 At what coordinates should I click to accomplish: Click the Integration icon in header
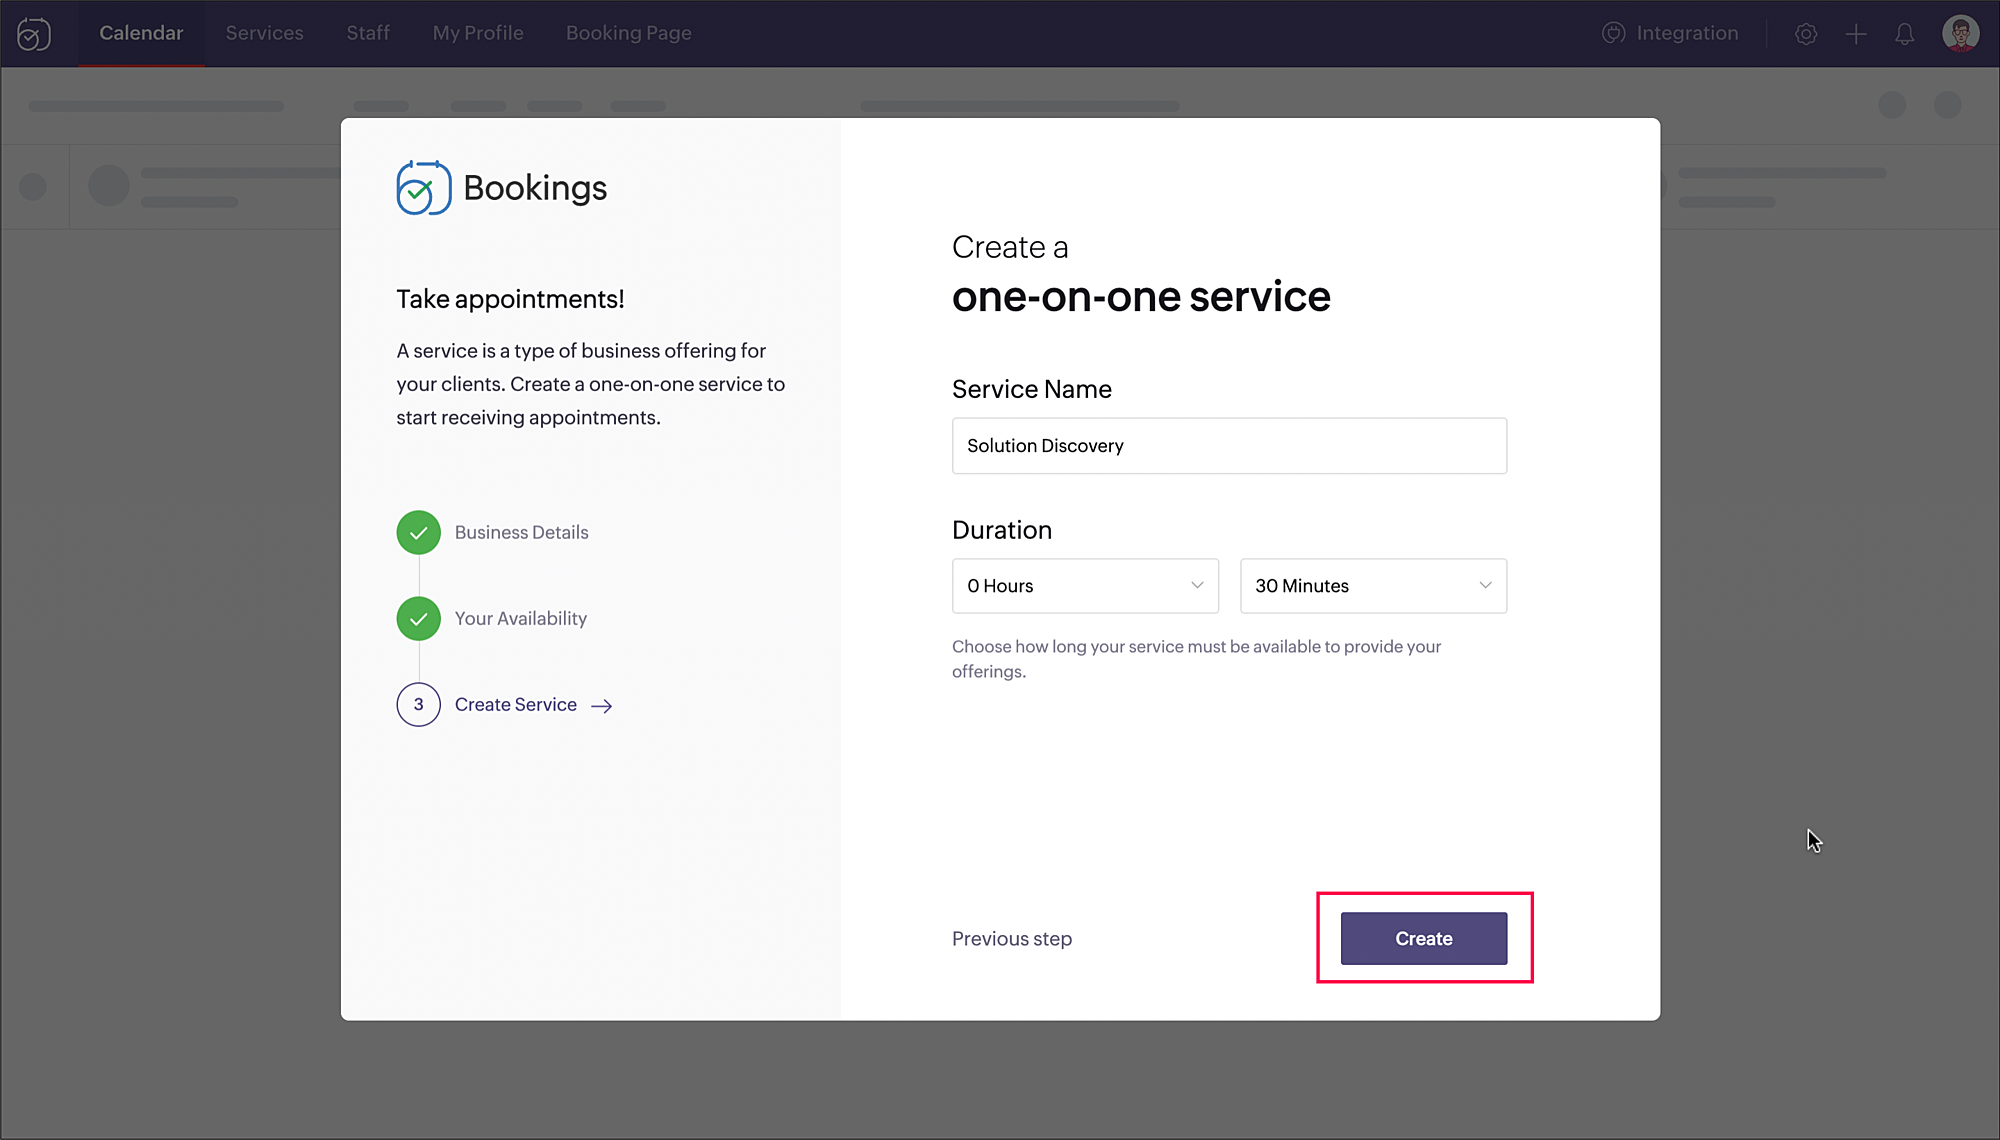[x=1613, y=33]
